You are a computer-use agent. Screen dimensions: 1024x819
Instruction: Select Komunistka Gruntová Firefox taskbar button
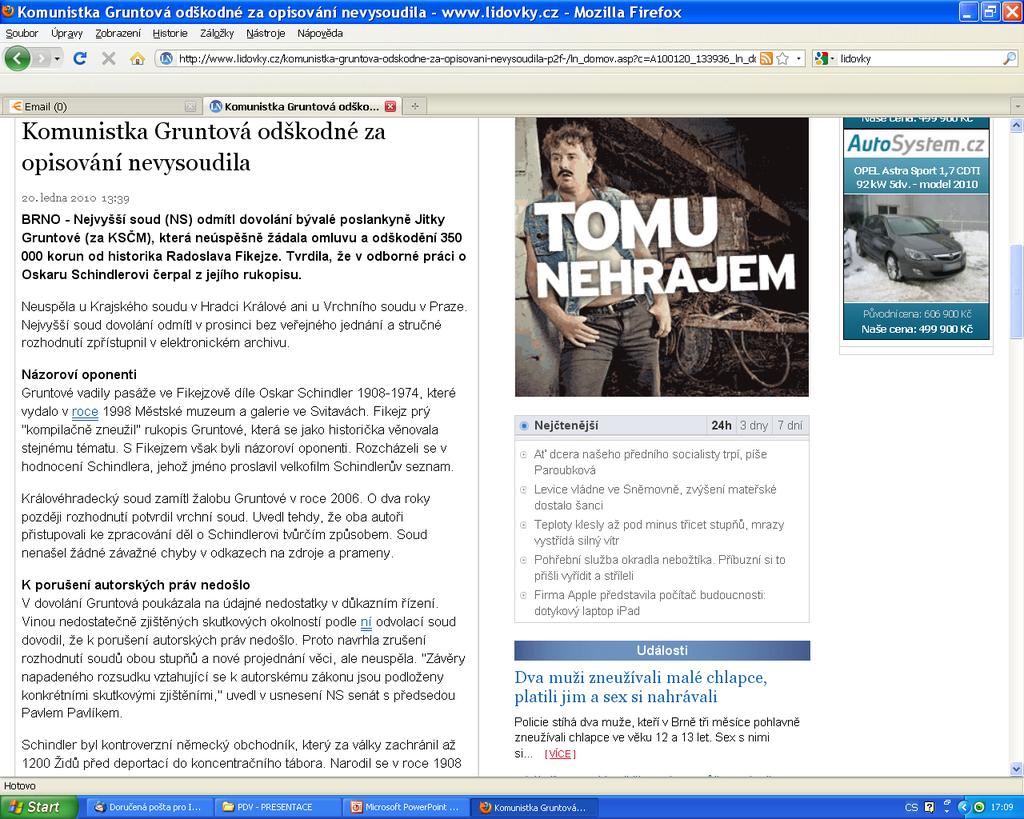click(x=534, y=807)
